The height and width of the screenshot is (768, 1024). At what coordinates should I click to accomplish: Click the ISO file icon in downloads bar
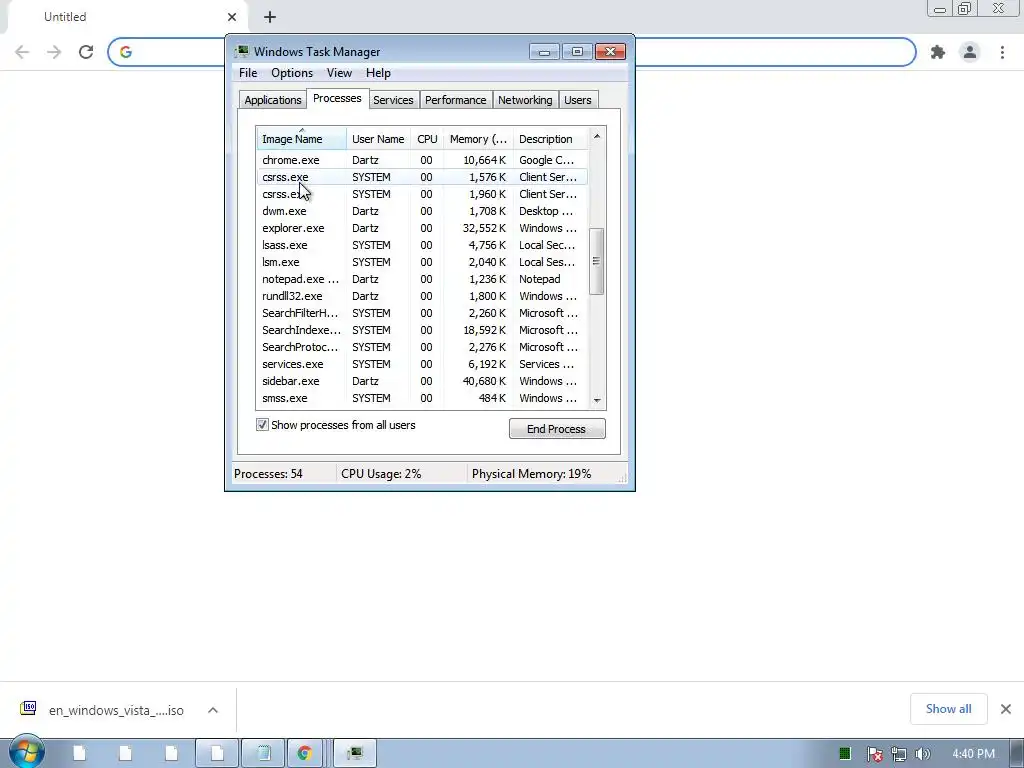[x=28, y=709]
